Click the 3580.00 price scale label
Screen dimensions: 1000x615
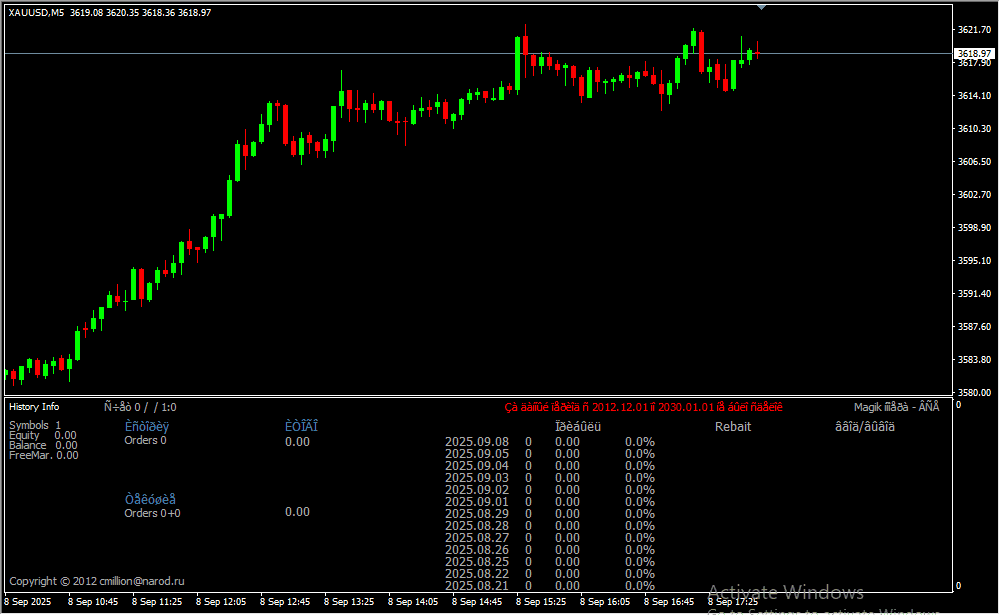click(973, 392)
